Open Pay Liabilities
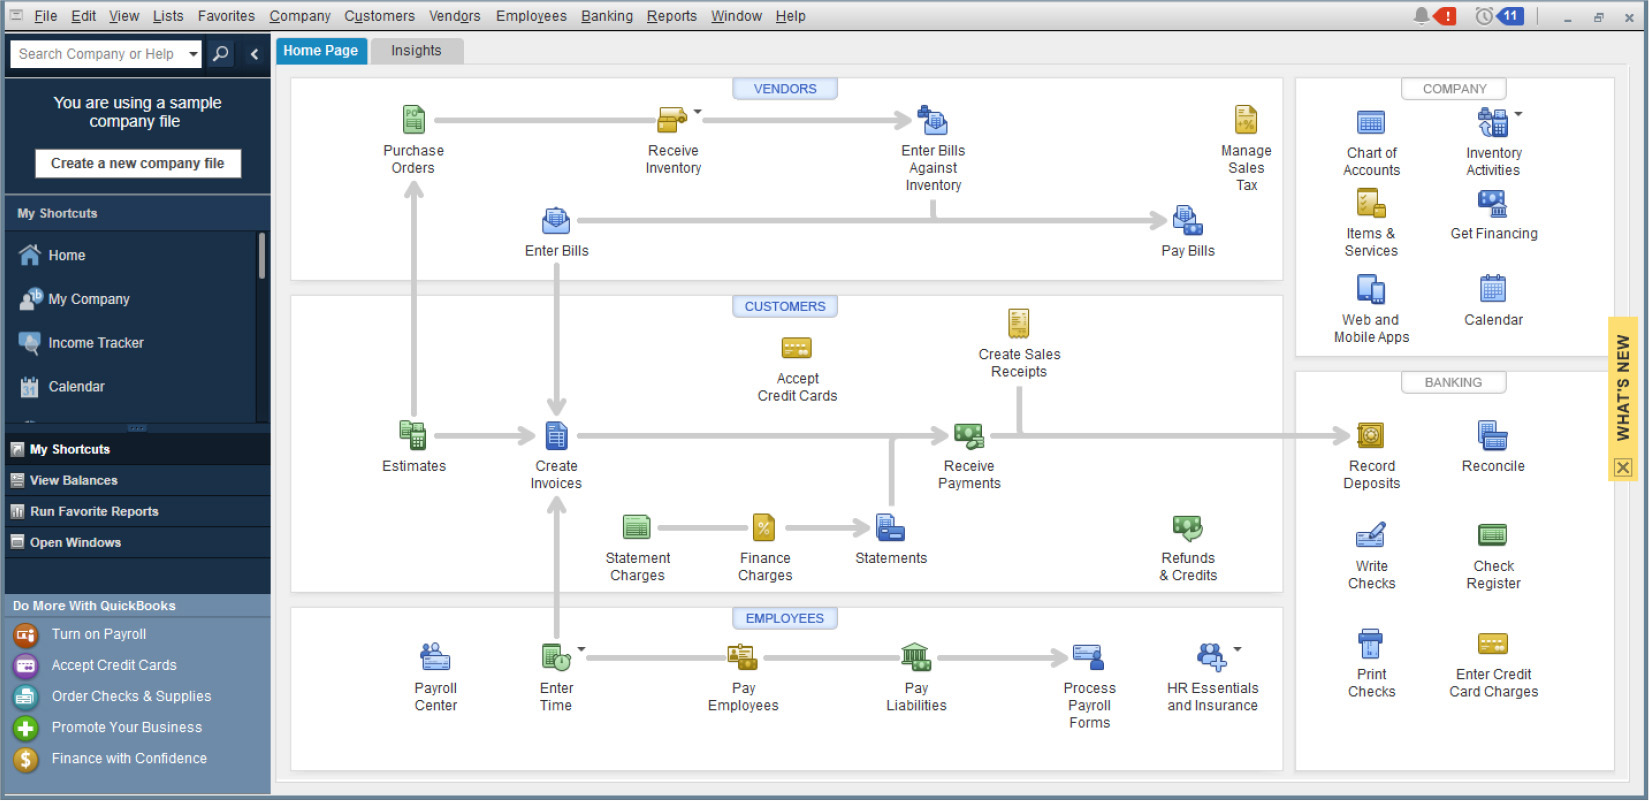 (x=916, y=657)
